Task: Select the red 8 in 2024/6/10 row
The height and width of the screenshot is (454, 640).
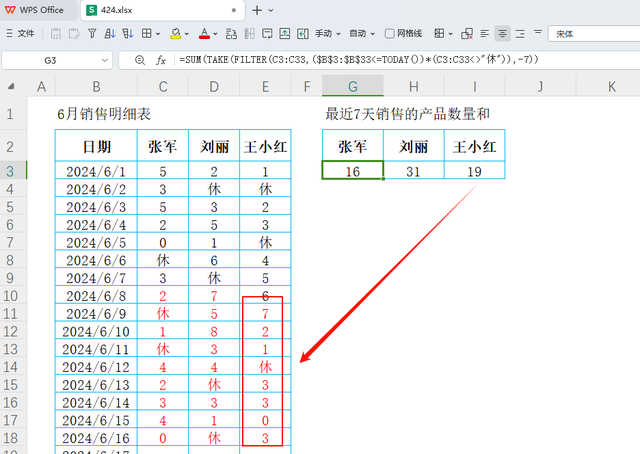Action: tap(214, 331)
